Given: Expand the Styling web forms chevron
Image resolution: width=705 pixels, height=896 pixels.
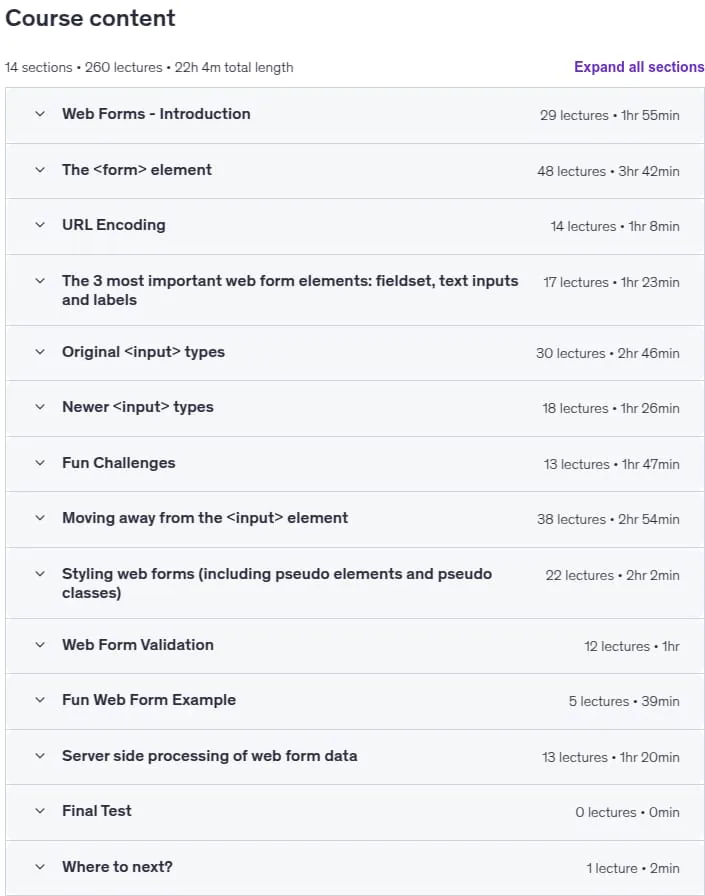Looking at the screenshot, I should click(40, 574).
